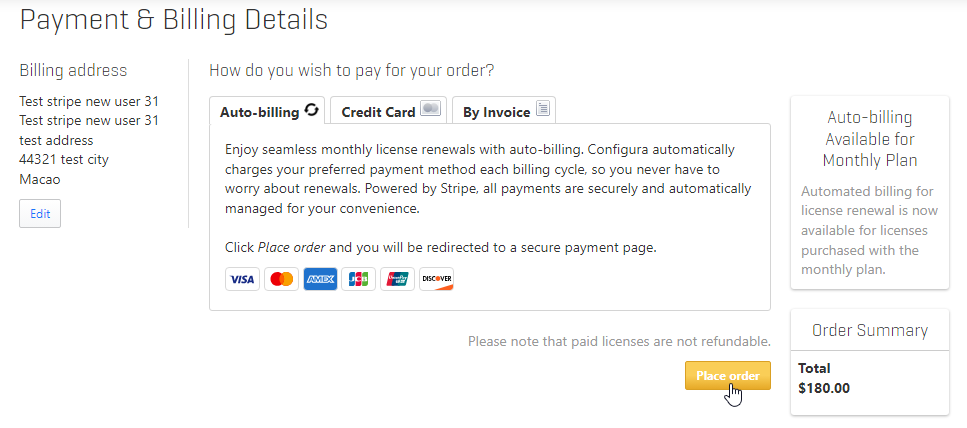Select the By Invoice tab
Viewport: 967px width, 428px height.
tap(504, 110)
